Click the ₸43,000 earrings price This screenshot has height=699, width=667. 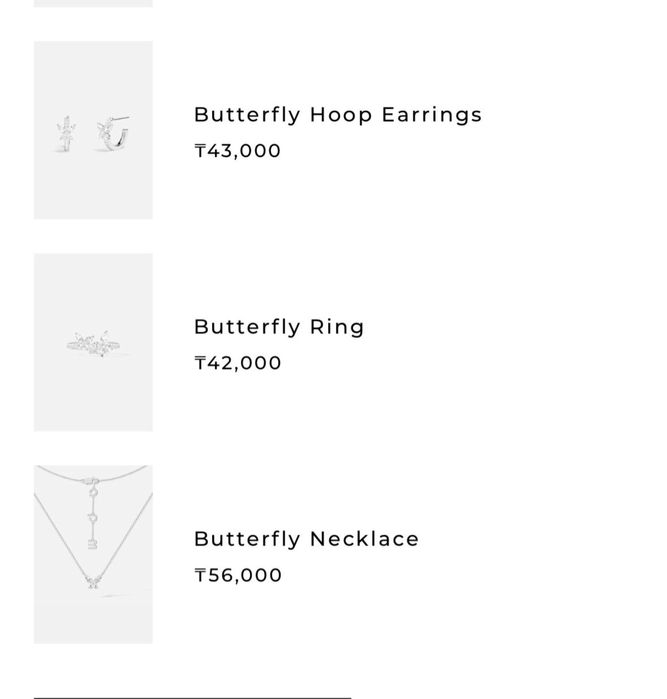[x=238, y=151]
